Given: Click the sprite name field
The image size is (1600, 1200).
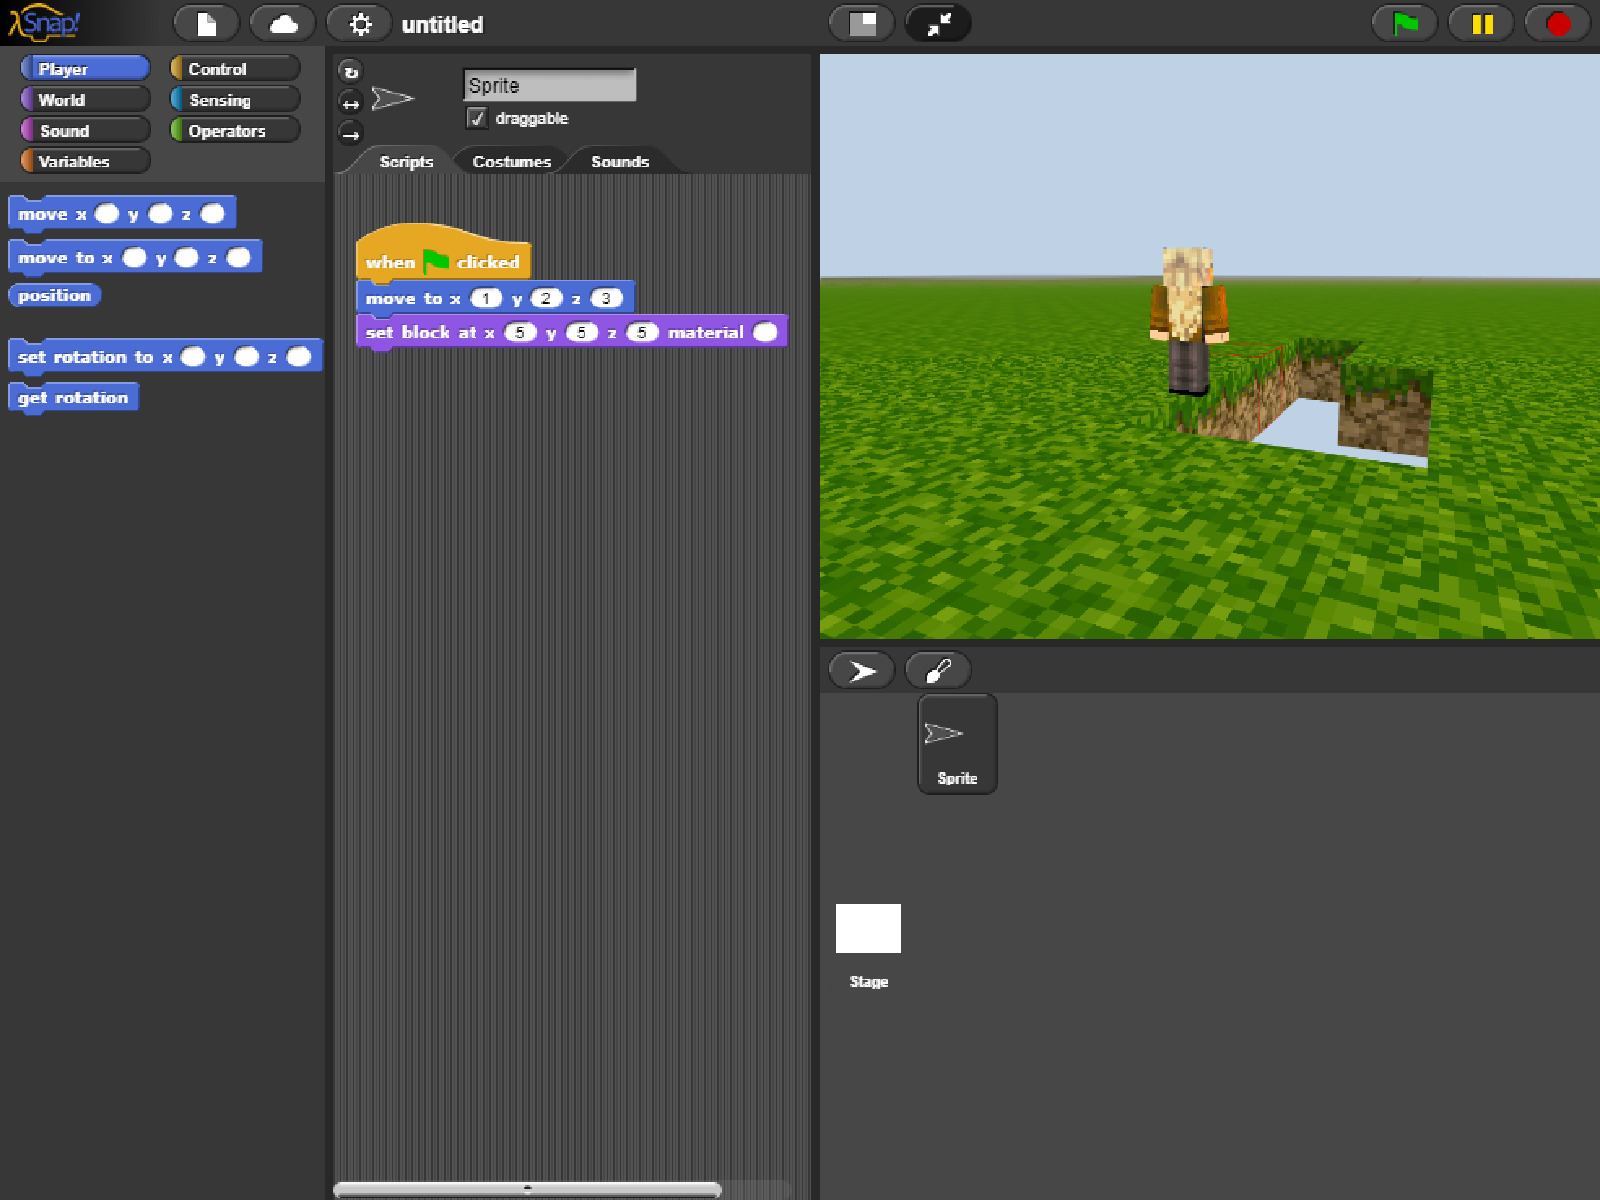Looking at the screenshot, I should 549,85.
